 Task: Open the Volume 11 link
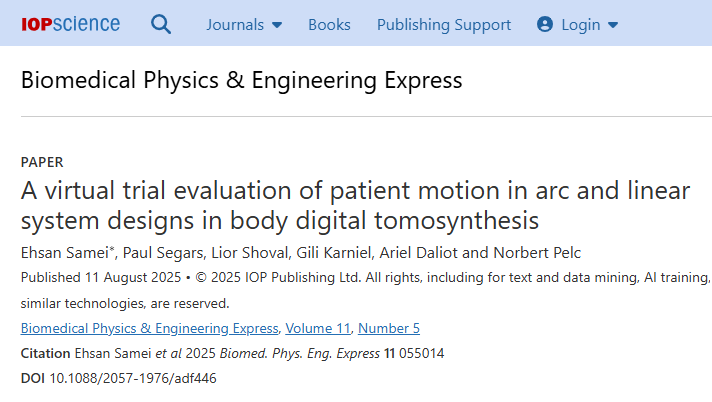(317, 328)
